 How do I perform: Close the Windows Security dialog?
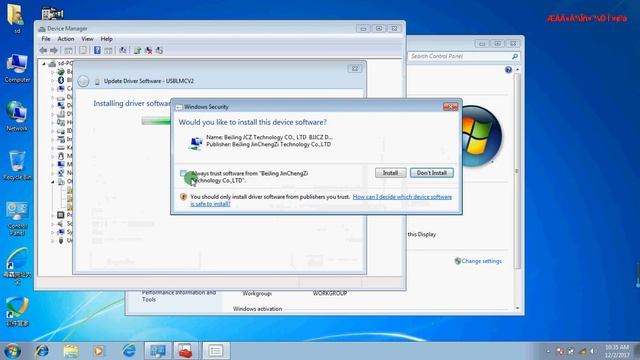(x=450, y=107)
